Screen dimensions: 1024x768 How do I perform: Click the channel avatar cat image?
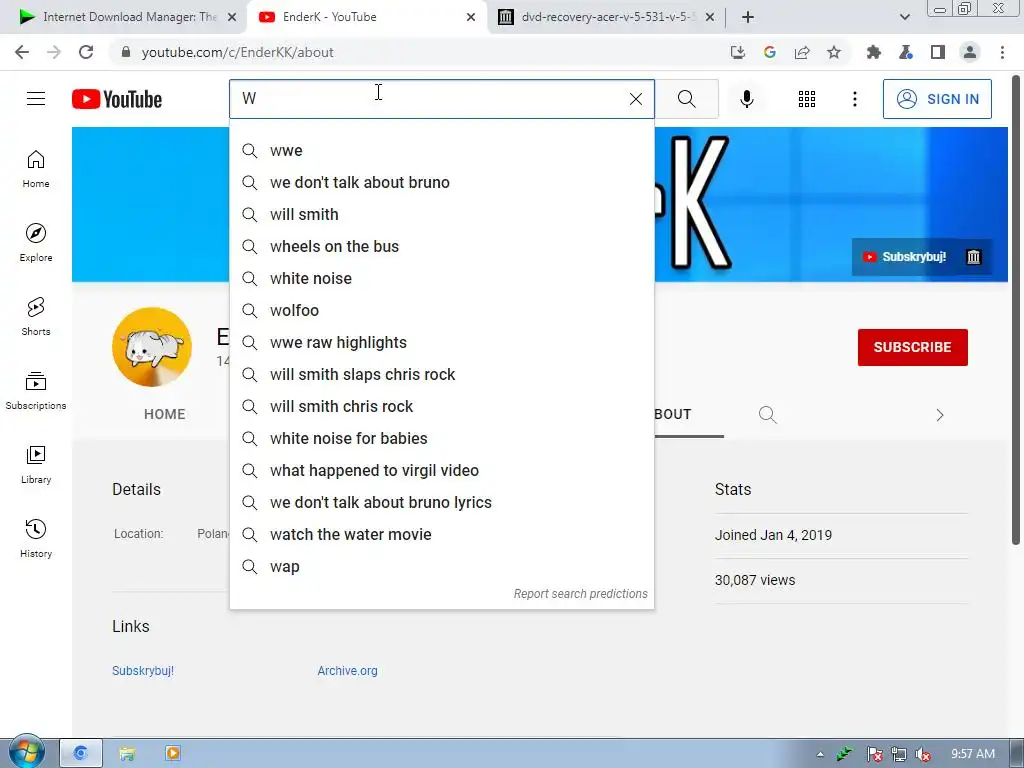point(152,347)
